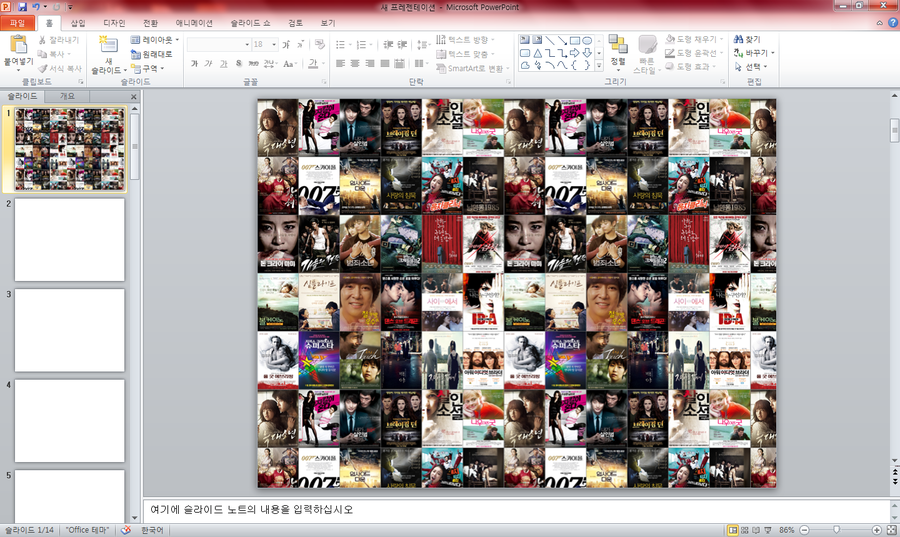Open the Replace (바꾸기) dropdown arrow
The width and height of the screenshot is (900, 537).
tap(773, 53)
